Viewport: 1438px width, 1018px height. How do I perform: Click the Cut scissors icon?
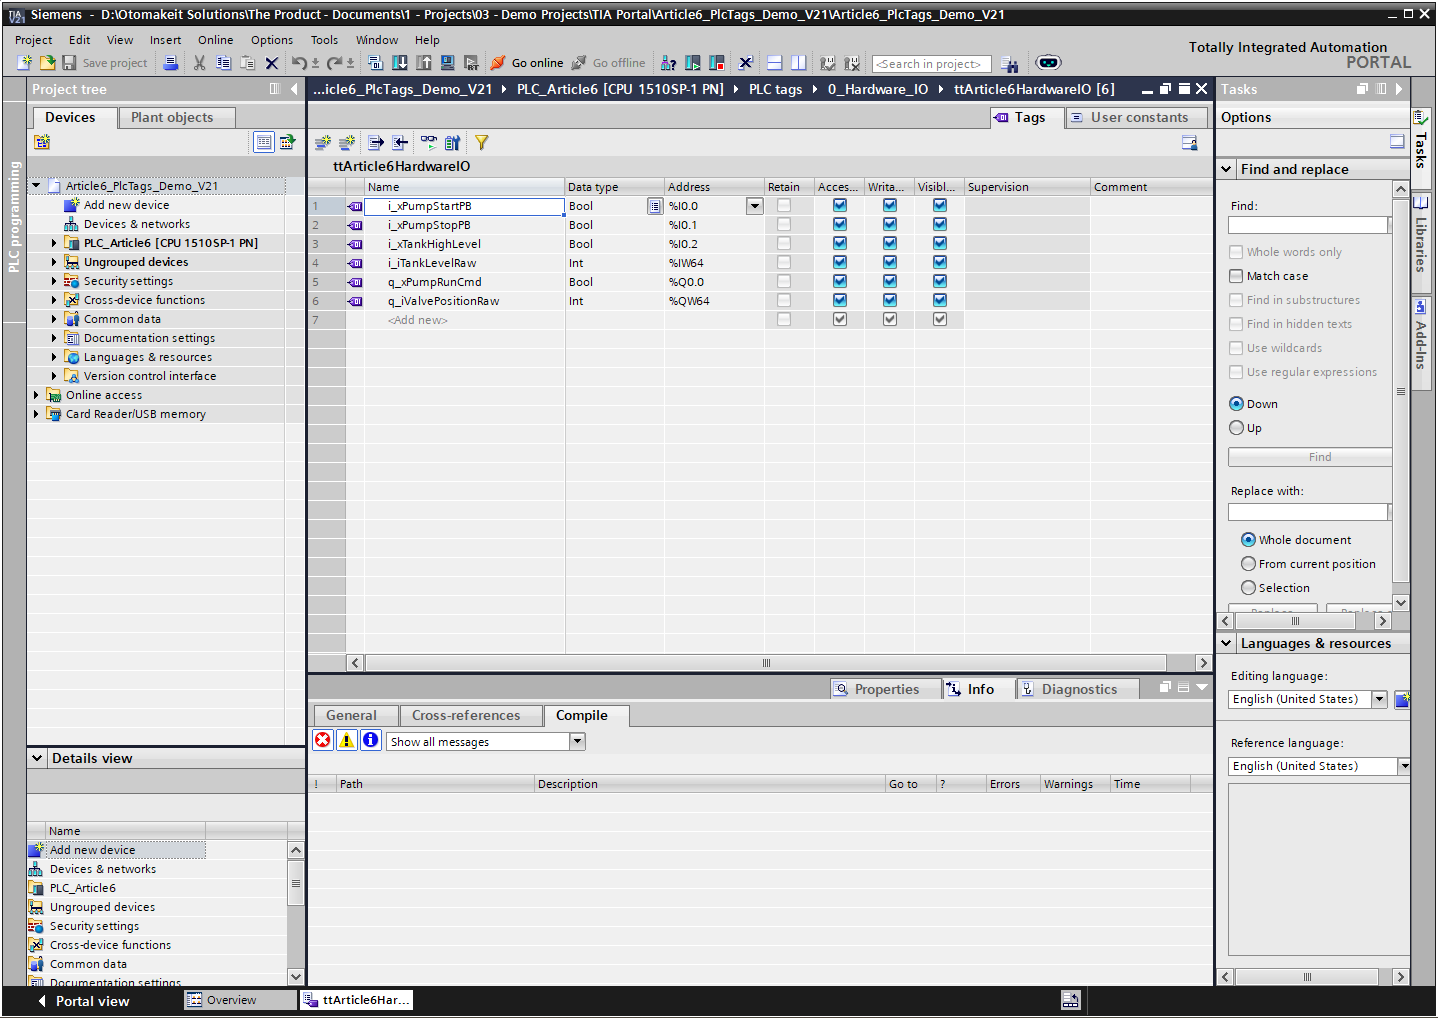pos(199,63)
